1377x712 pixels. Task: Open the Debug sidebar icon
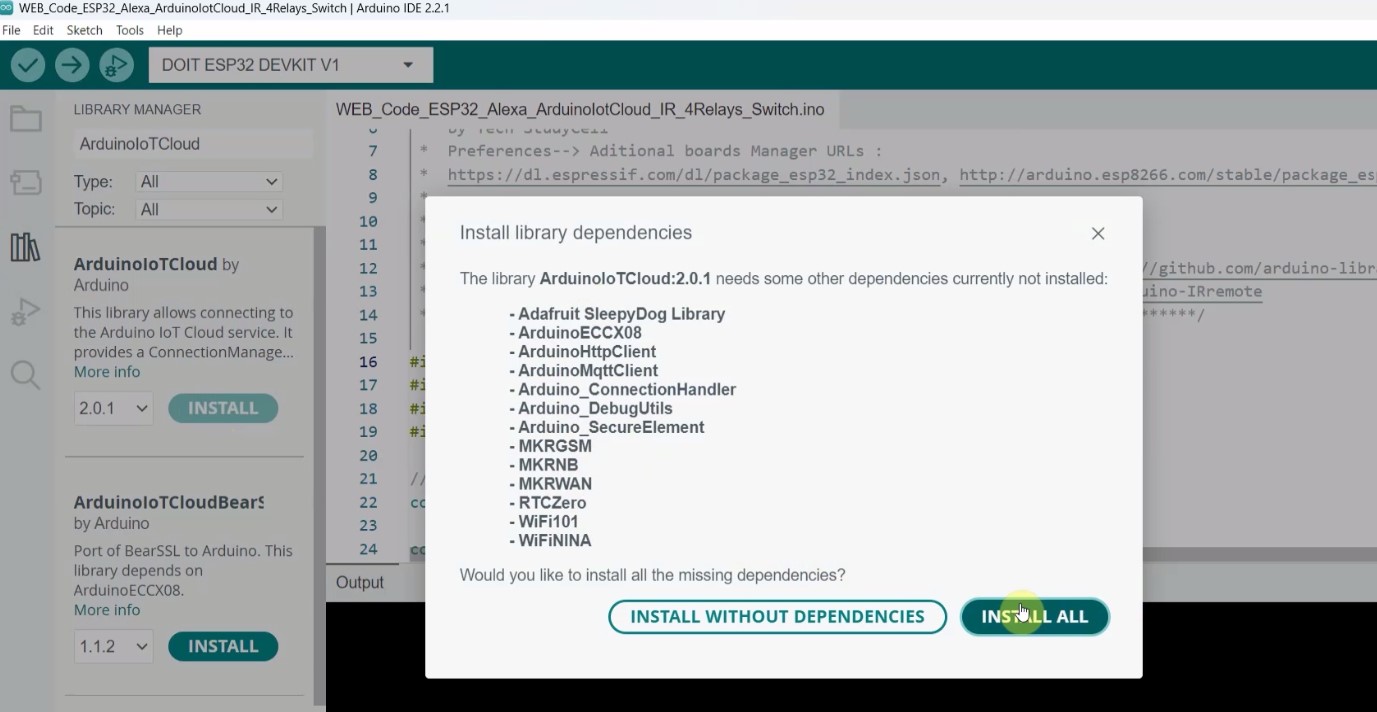point(25,312)
